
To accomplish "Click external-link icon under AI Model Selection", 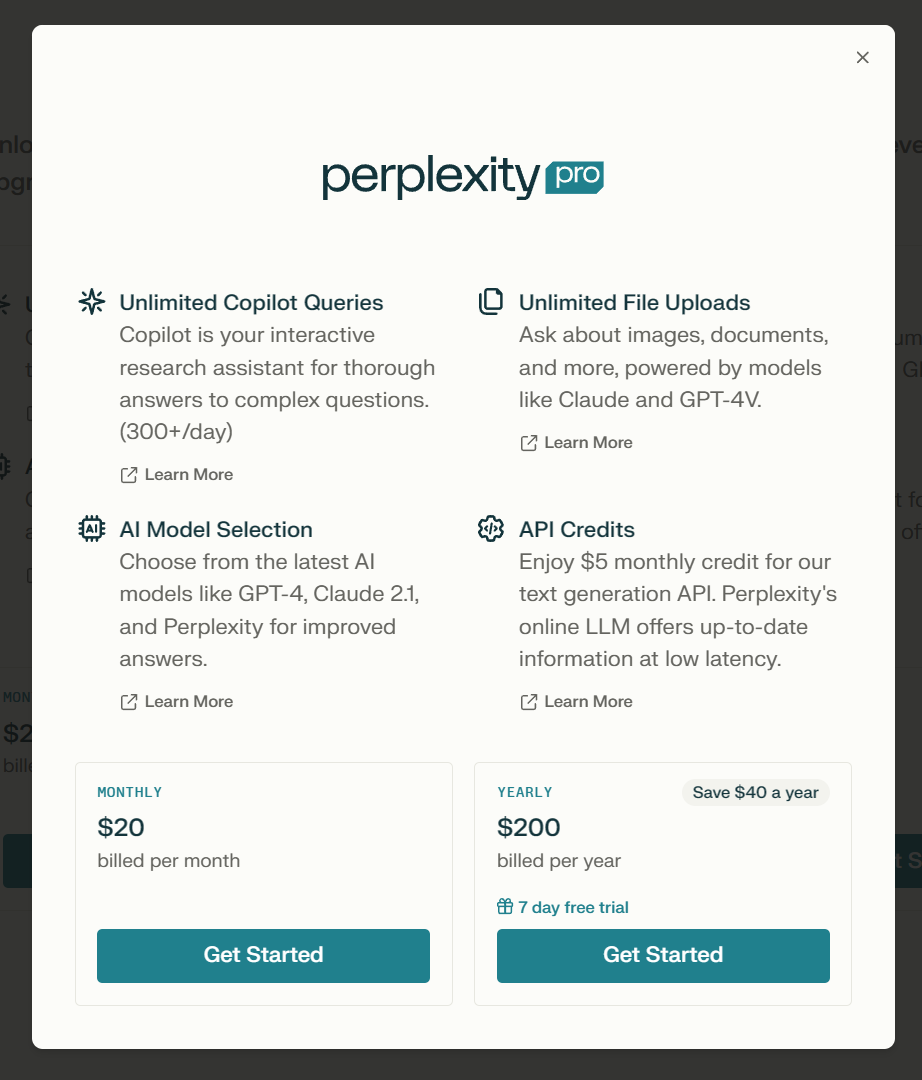I will tap(129, 702).
